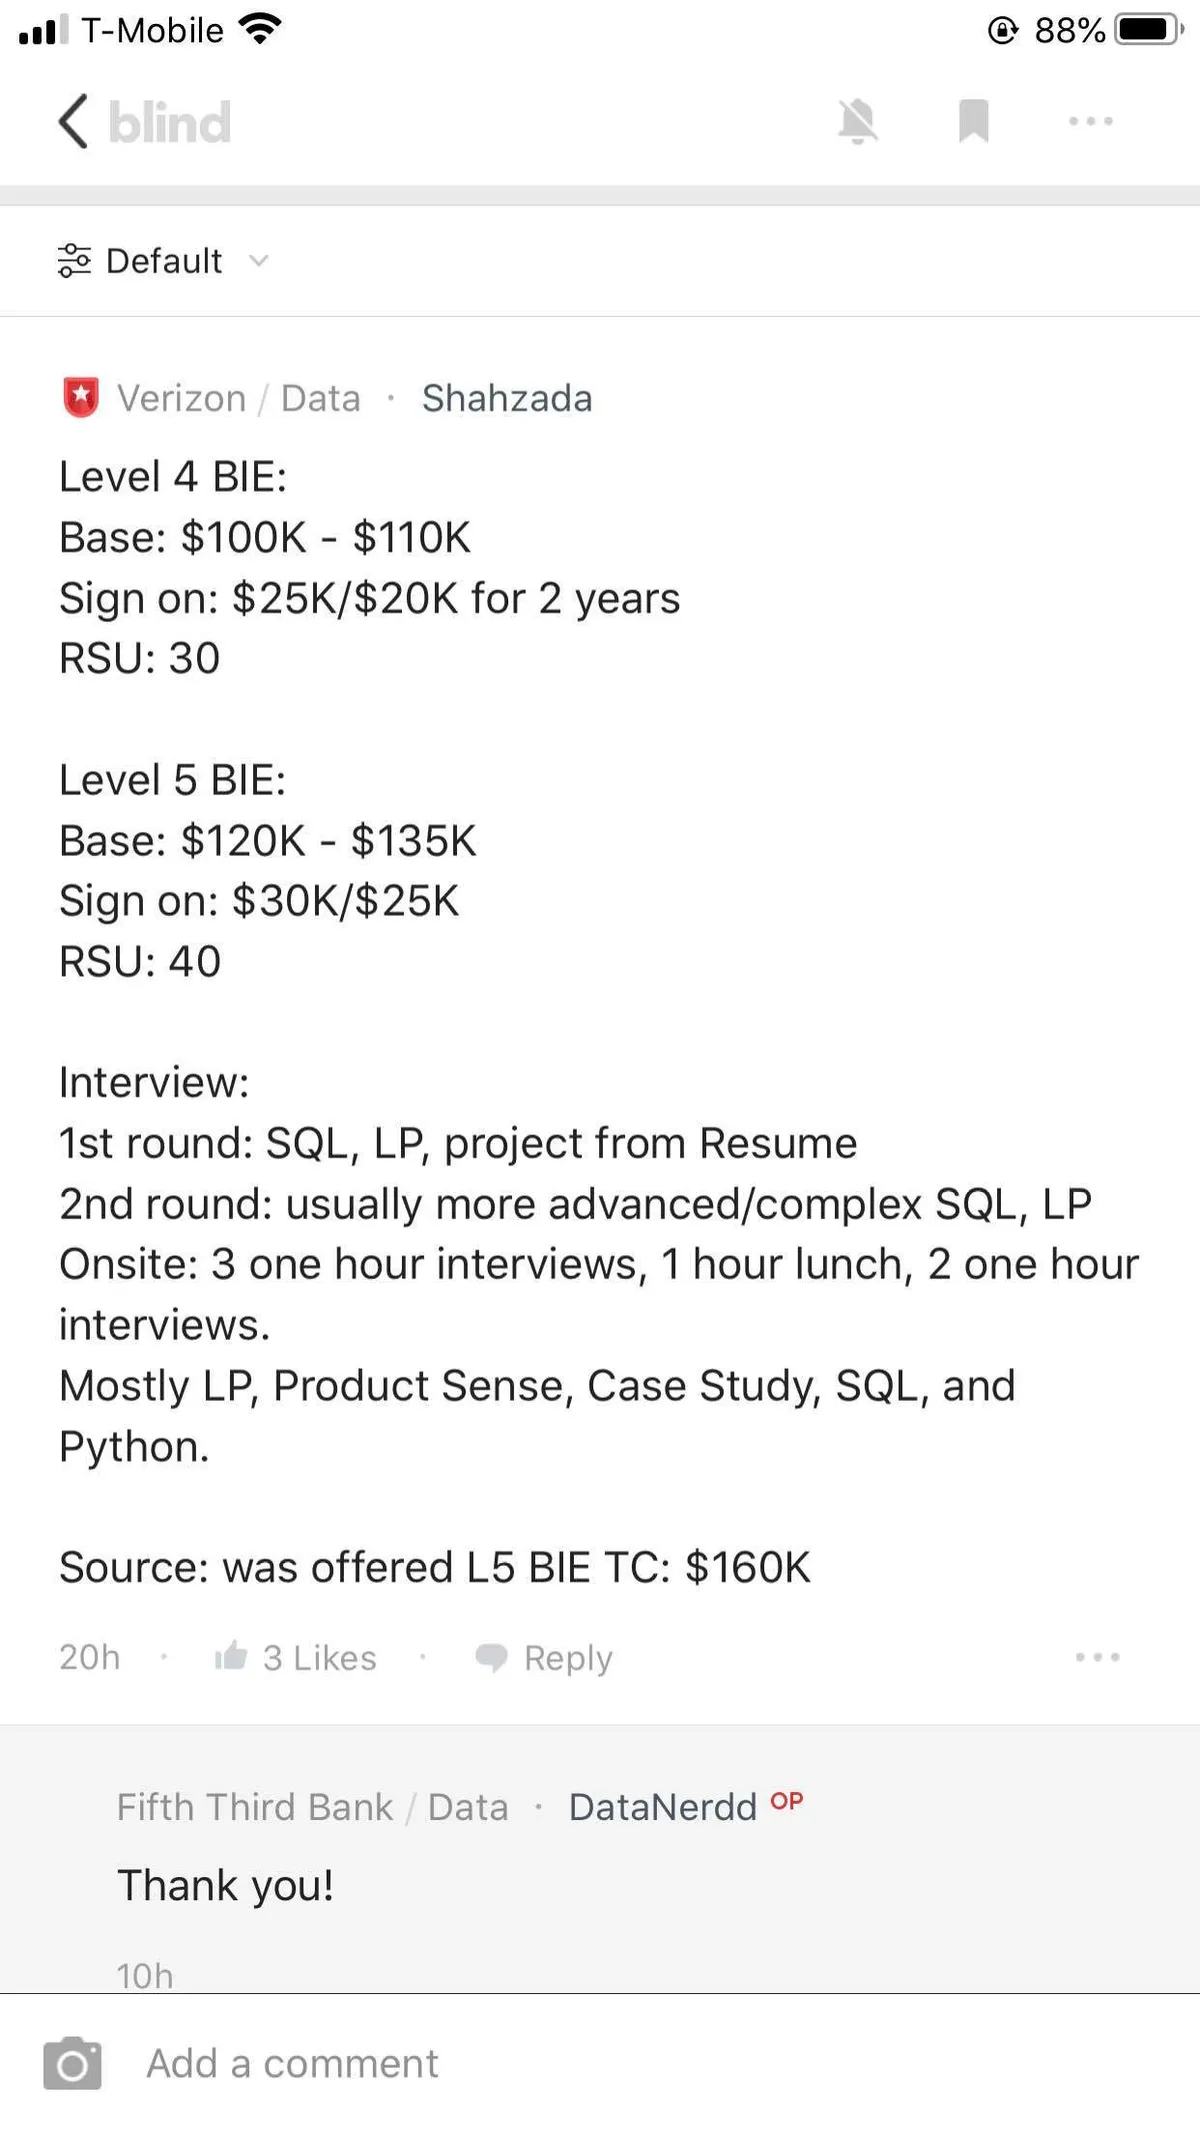Open the Verizon company link
The height and width of the screenshot is (2133, 1200).
[181, 398]
